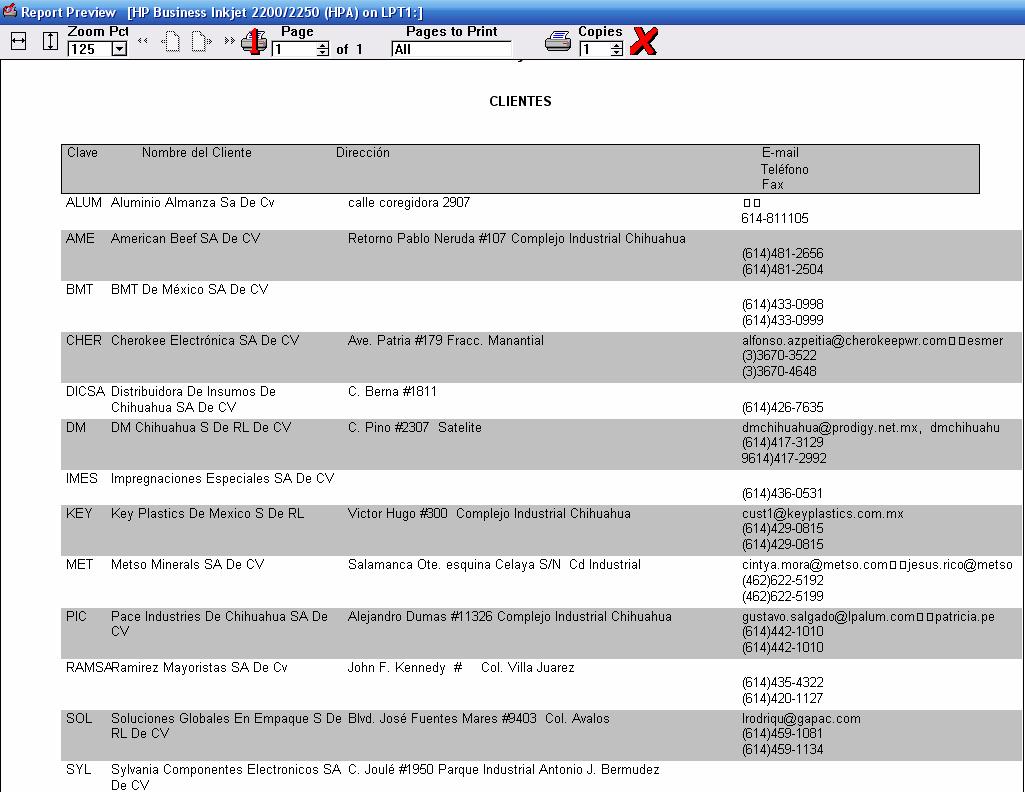
Task: Click email lrodriqu@gapac.com
Action: pyautogui.click(x=801, y=719)
